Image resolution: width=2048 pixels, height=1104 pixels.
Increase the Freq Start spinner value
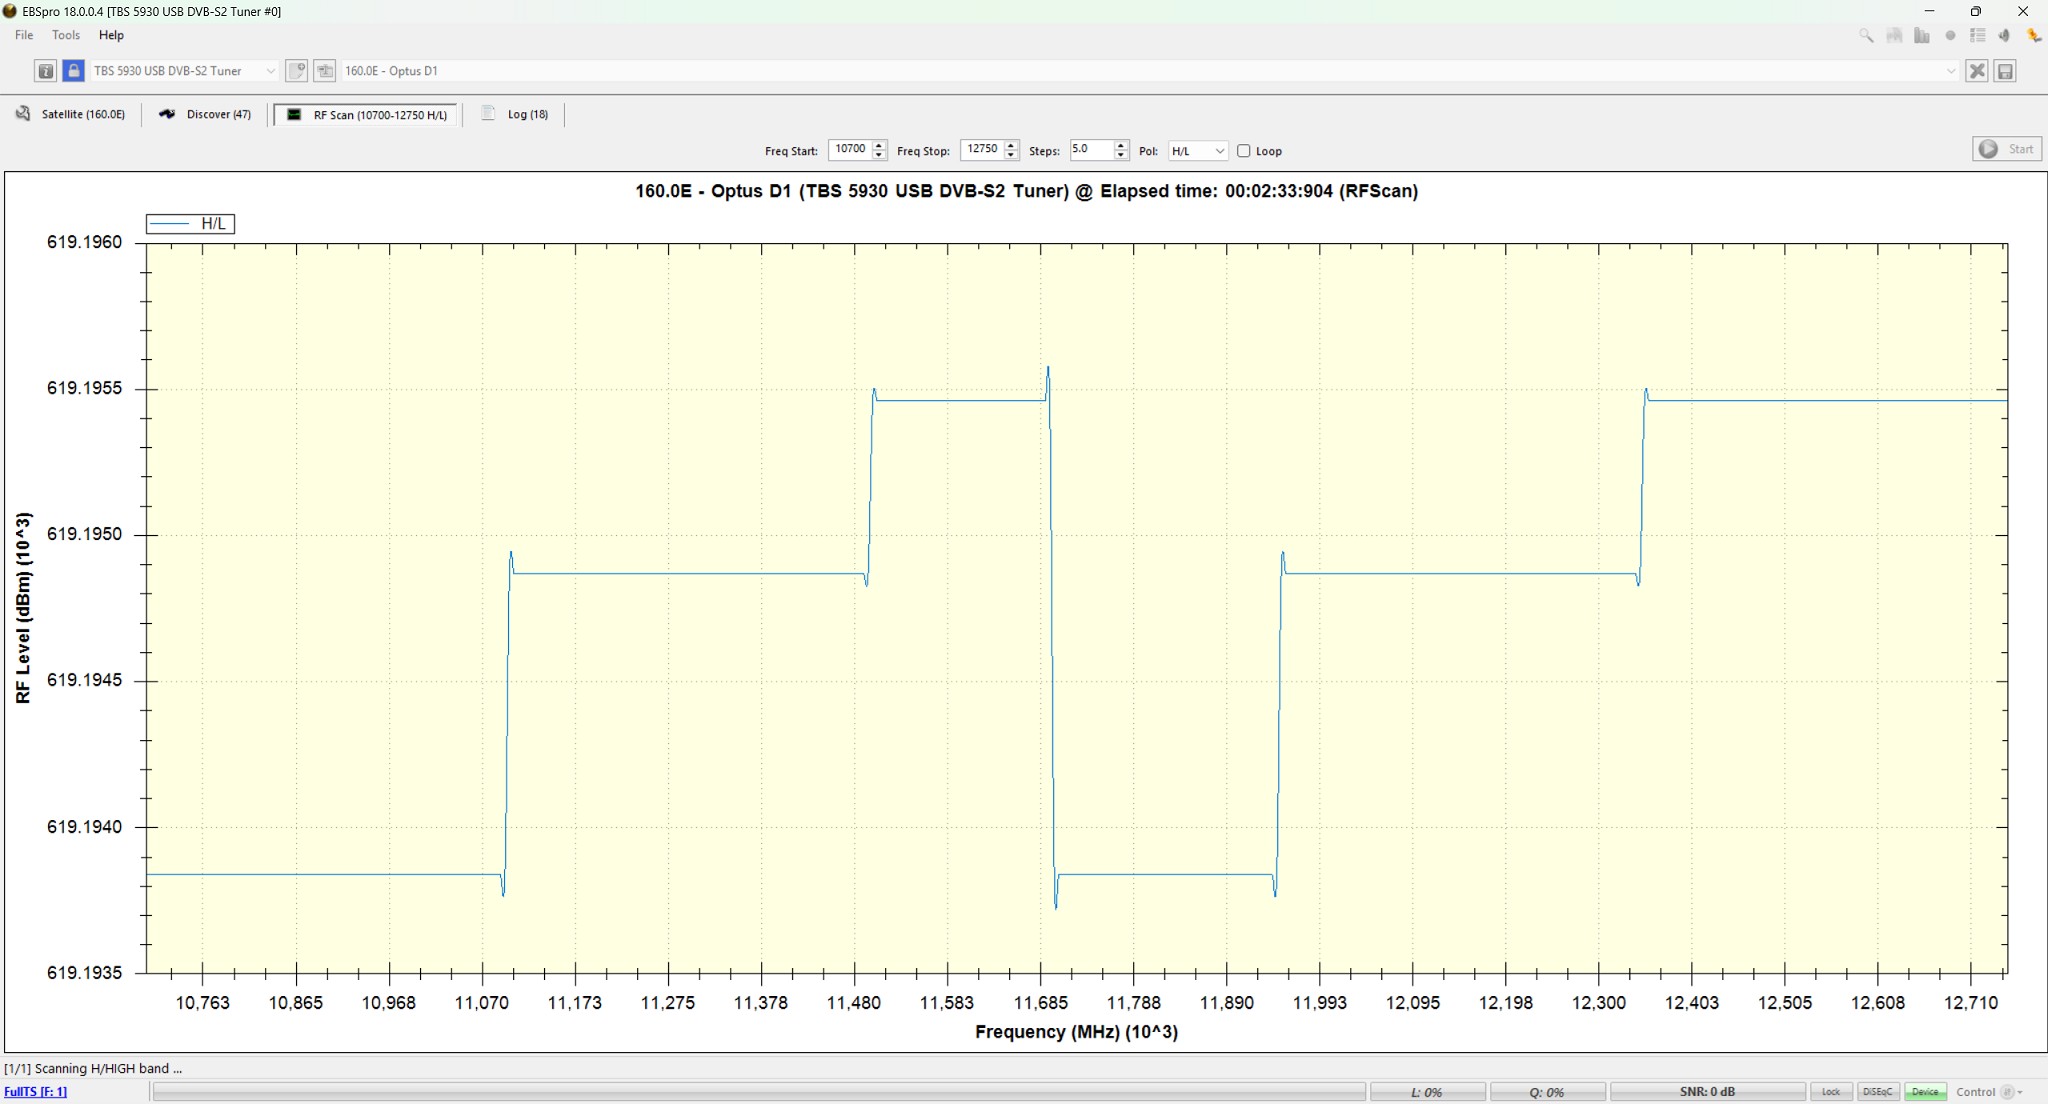pyautogui.click(x=879, y=145)
